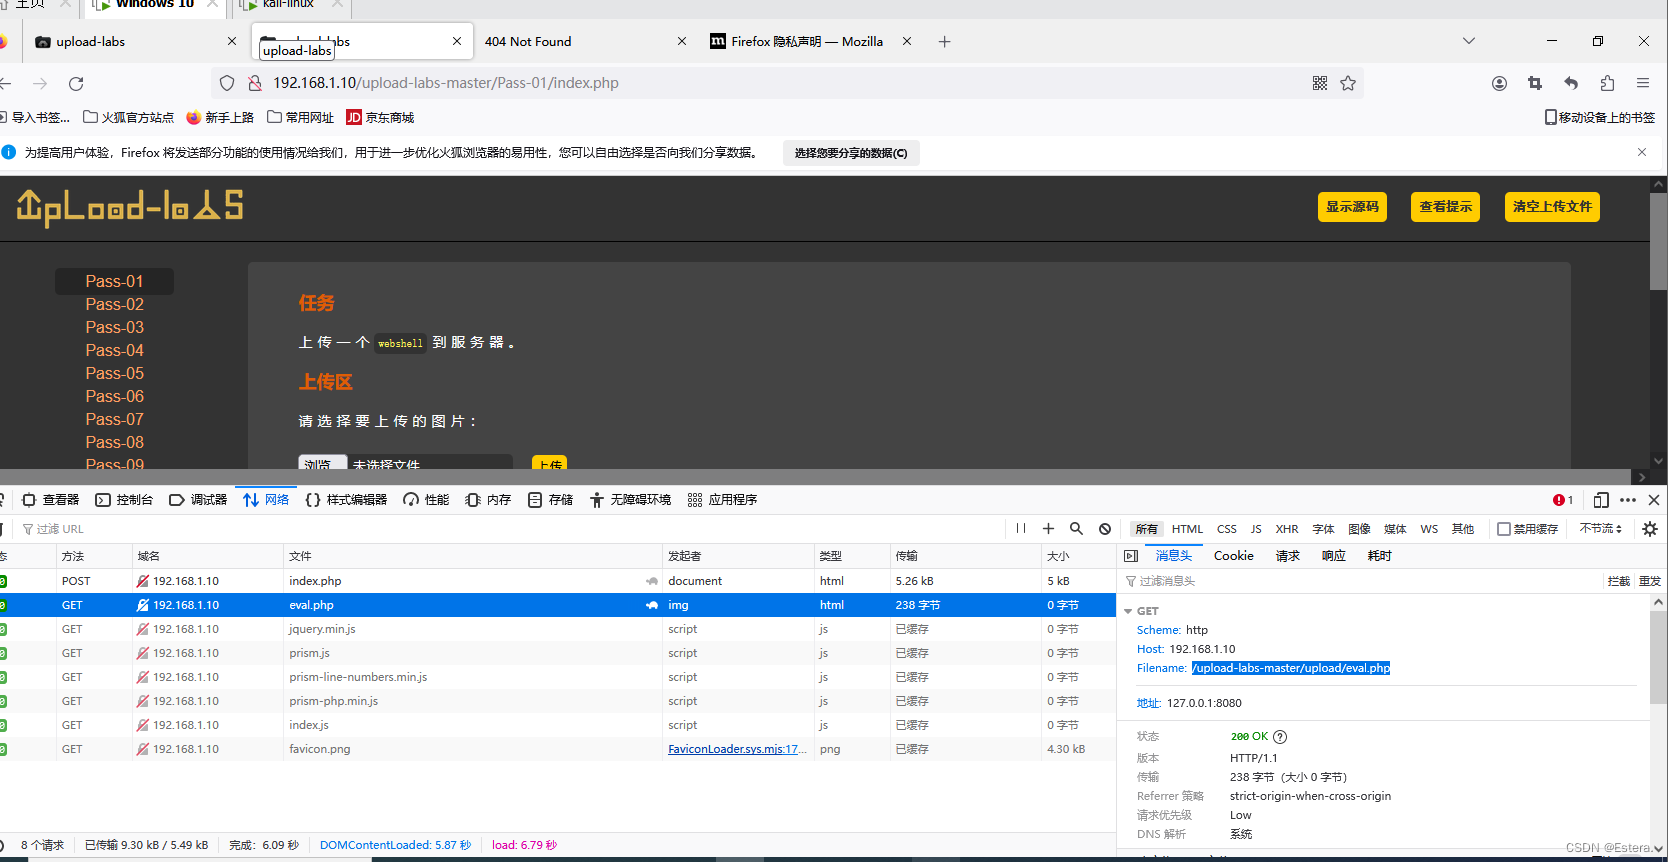Screen dimensions: 1668x862
Task: Click the plus icon in network toolbar
Action: click(x=1048, y=529)
